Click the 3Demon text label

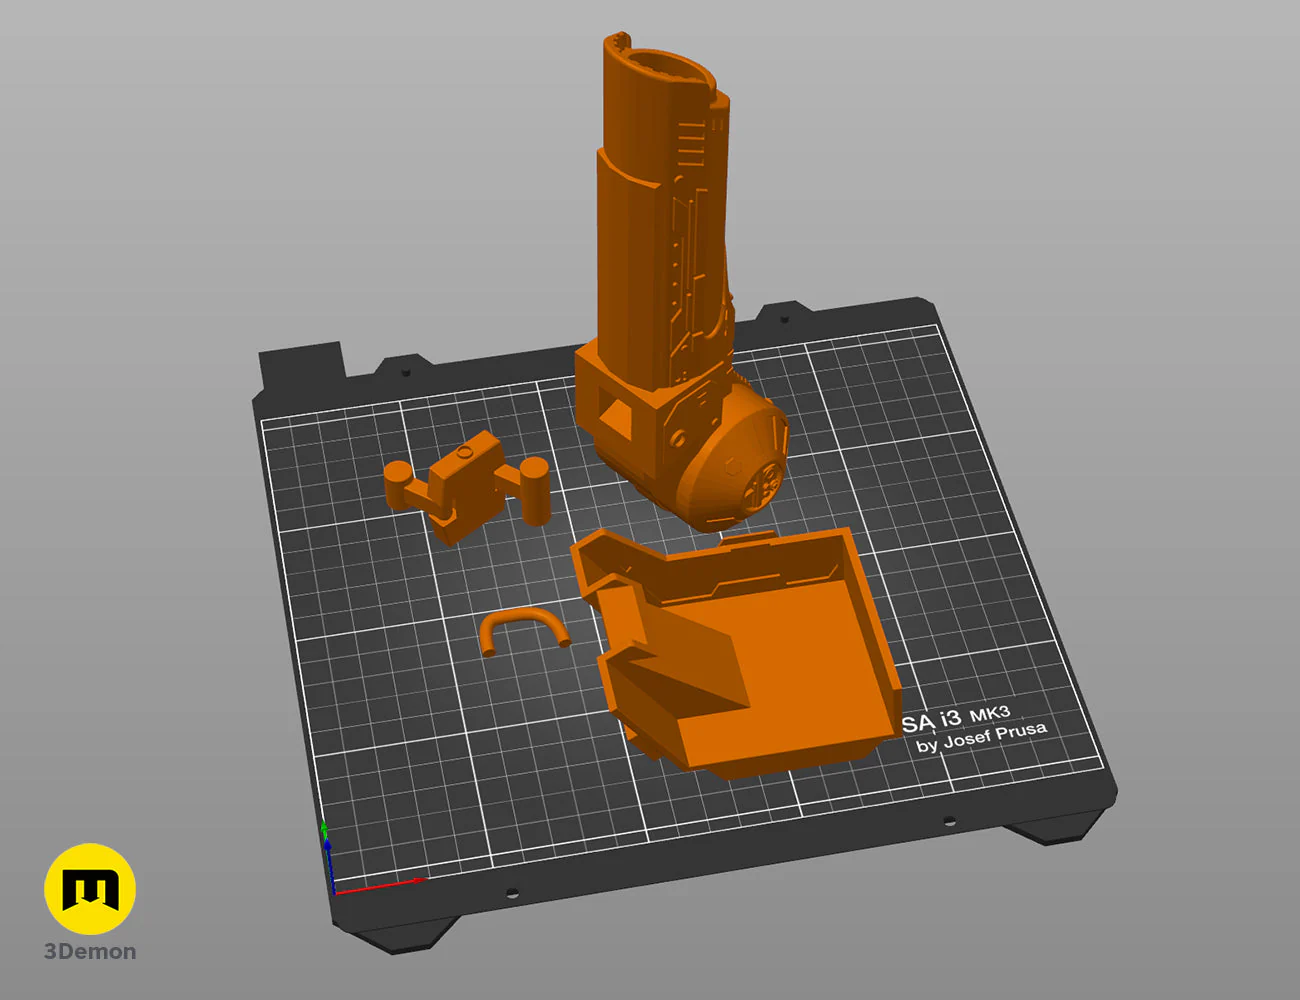90,952
